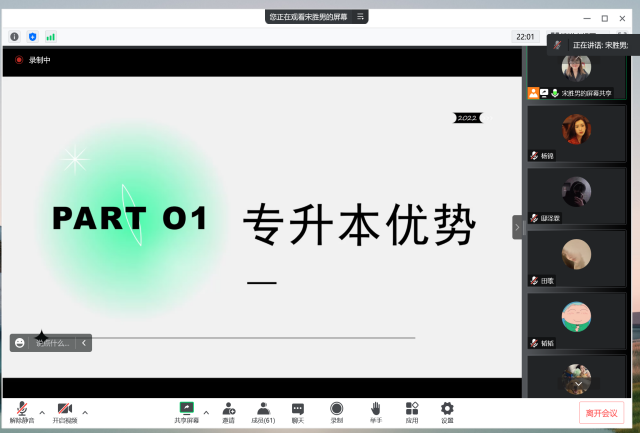Open the share screen (共享屏幕) tool

pos(186,411)
